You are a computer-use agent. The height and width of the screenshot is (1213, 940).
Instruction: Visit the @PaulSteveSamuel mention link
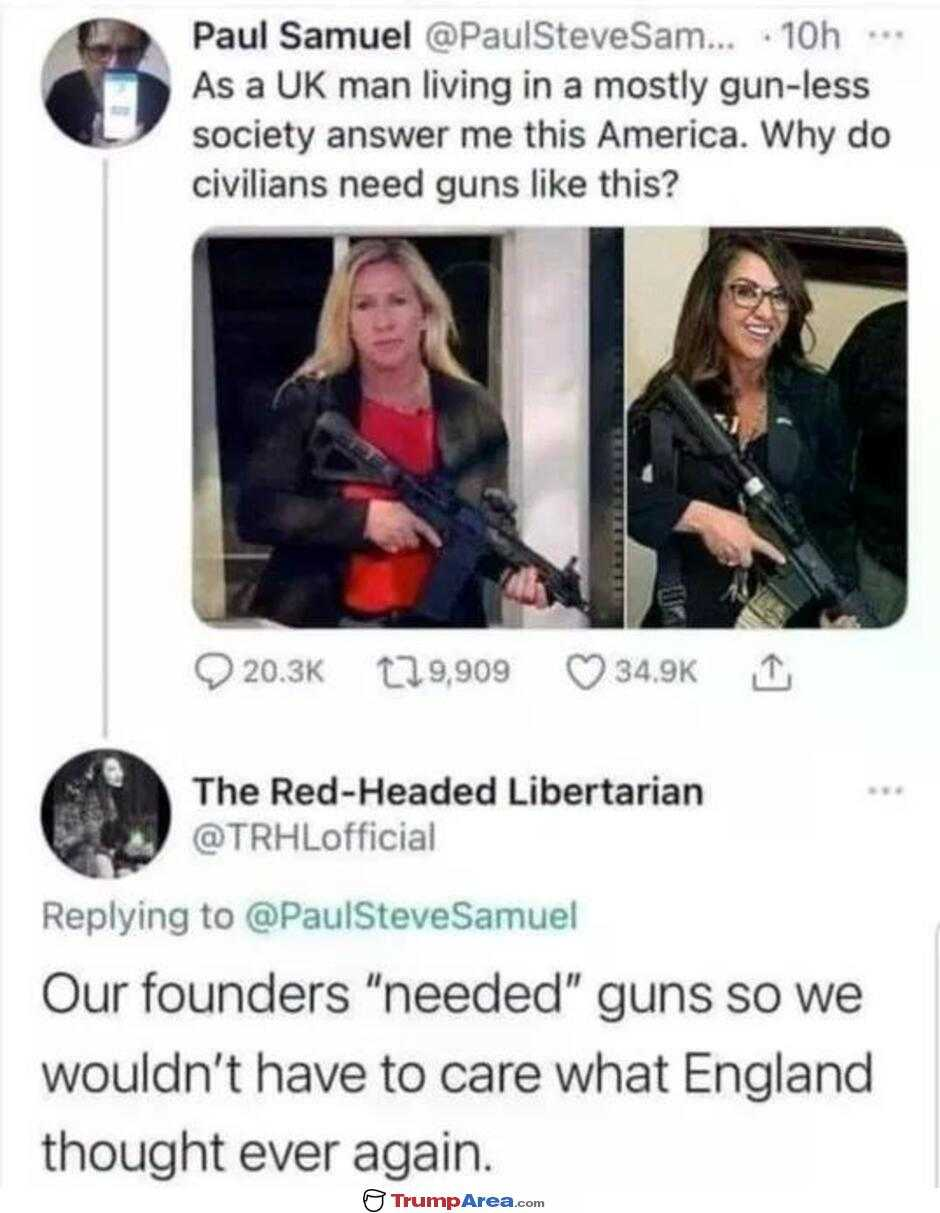[x=411, y=915]
